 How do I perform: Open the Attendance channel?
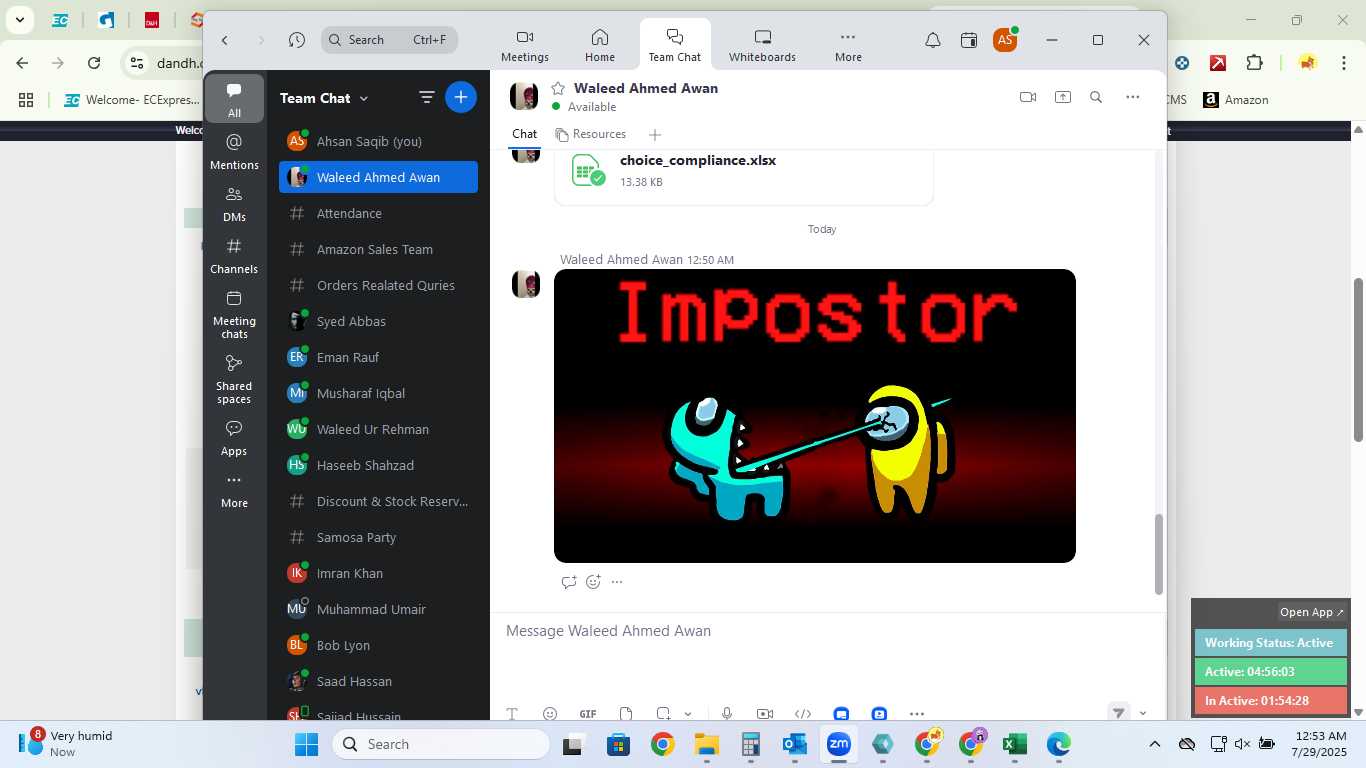pyautogui.click(x=378, y=213)
